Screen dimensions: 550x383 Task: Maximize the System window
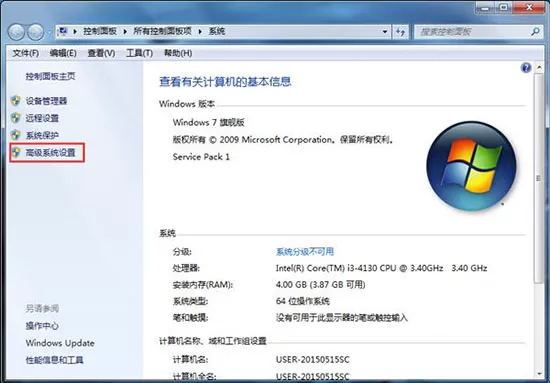[x=504, y=8]
